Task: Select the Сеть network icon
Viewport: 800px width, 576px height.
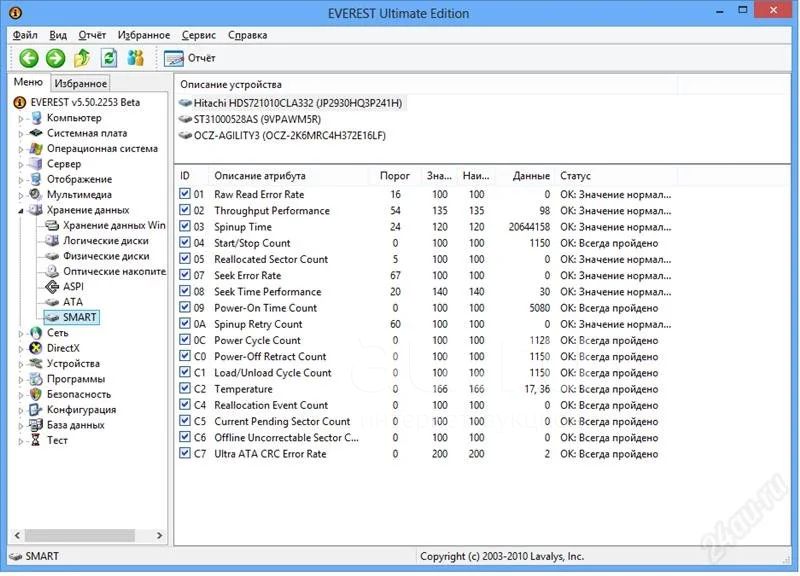Action: coord(36,333)
